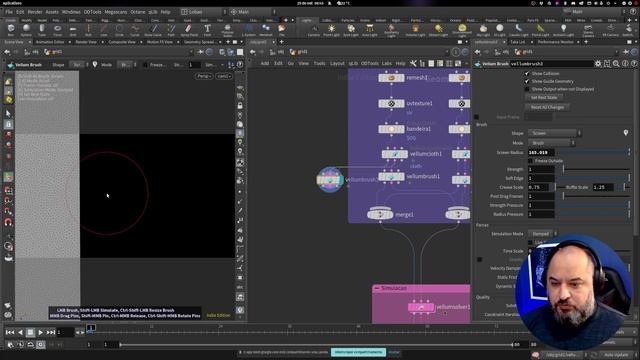Toggle Input Frame checkbox
The height and width of the screenshot is (360, 640).
pyautogui.click(x=476, y=117)
